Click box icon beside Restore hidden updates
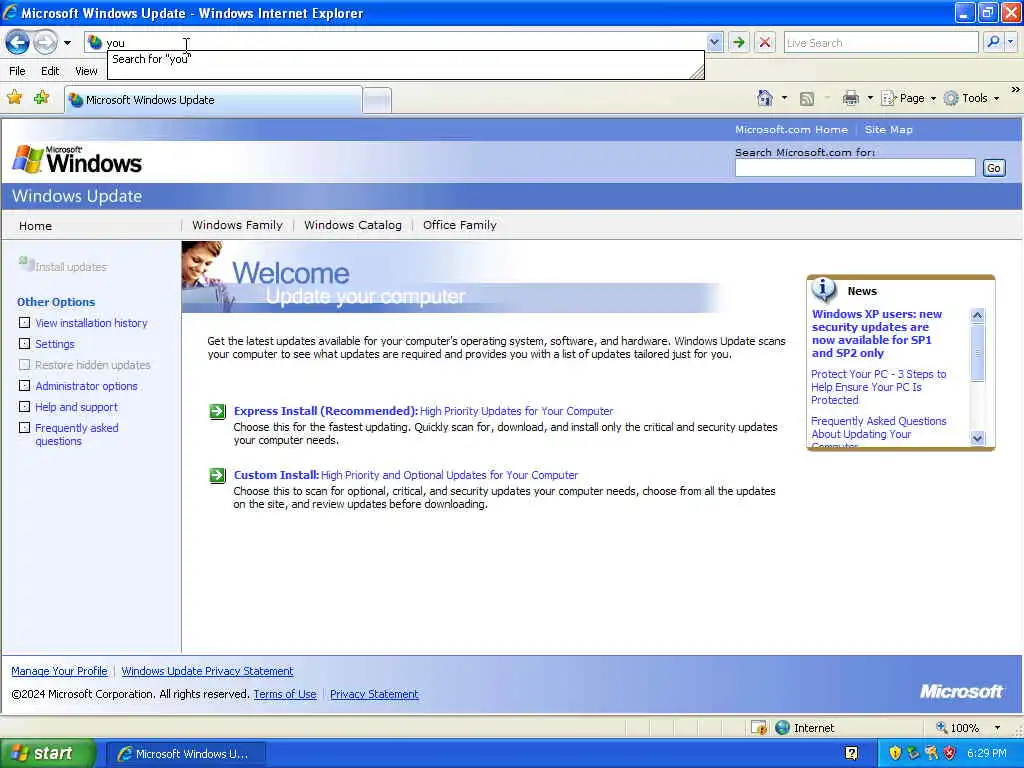 24,364
